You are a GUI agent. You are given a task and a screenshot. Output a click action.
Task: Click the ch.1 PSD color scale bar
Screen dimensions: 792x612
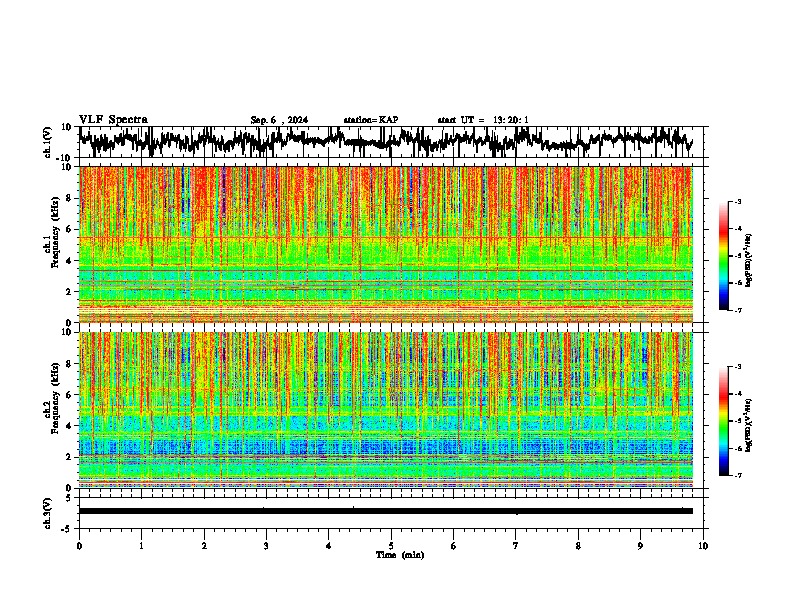point(724,256)
